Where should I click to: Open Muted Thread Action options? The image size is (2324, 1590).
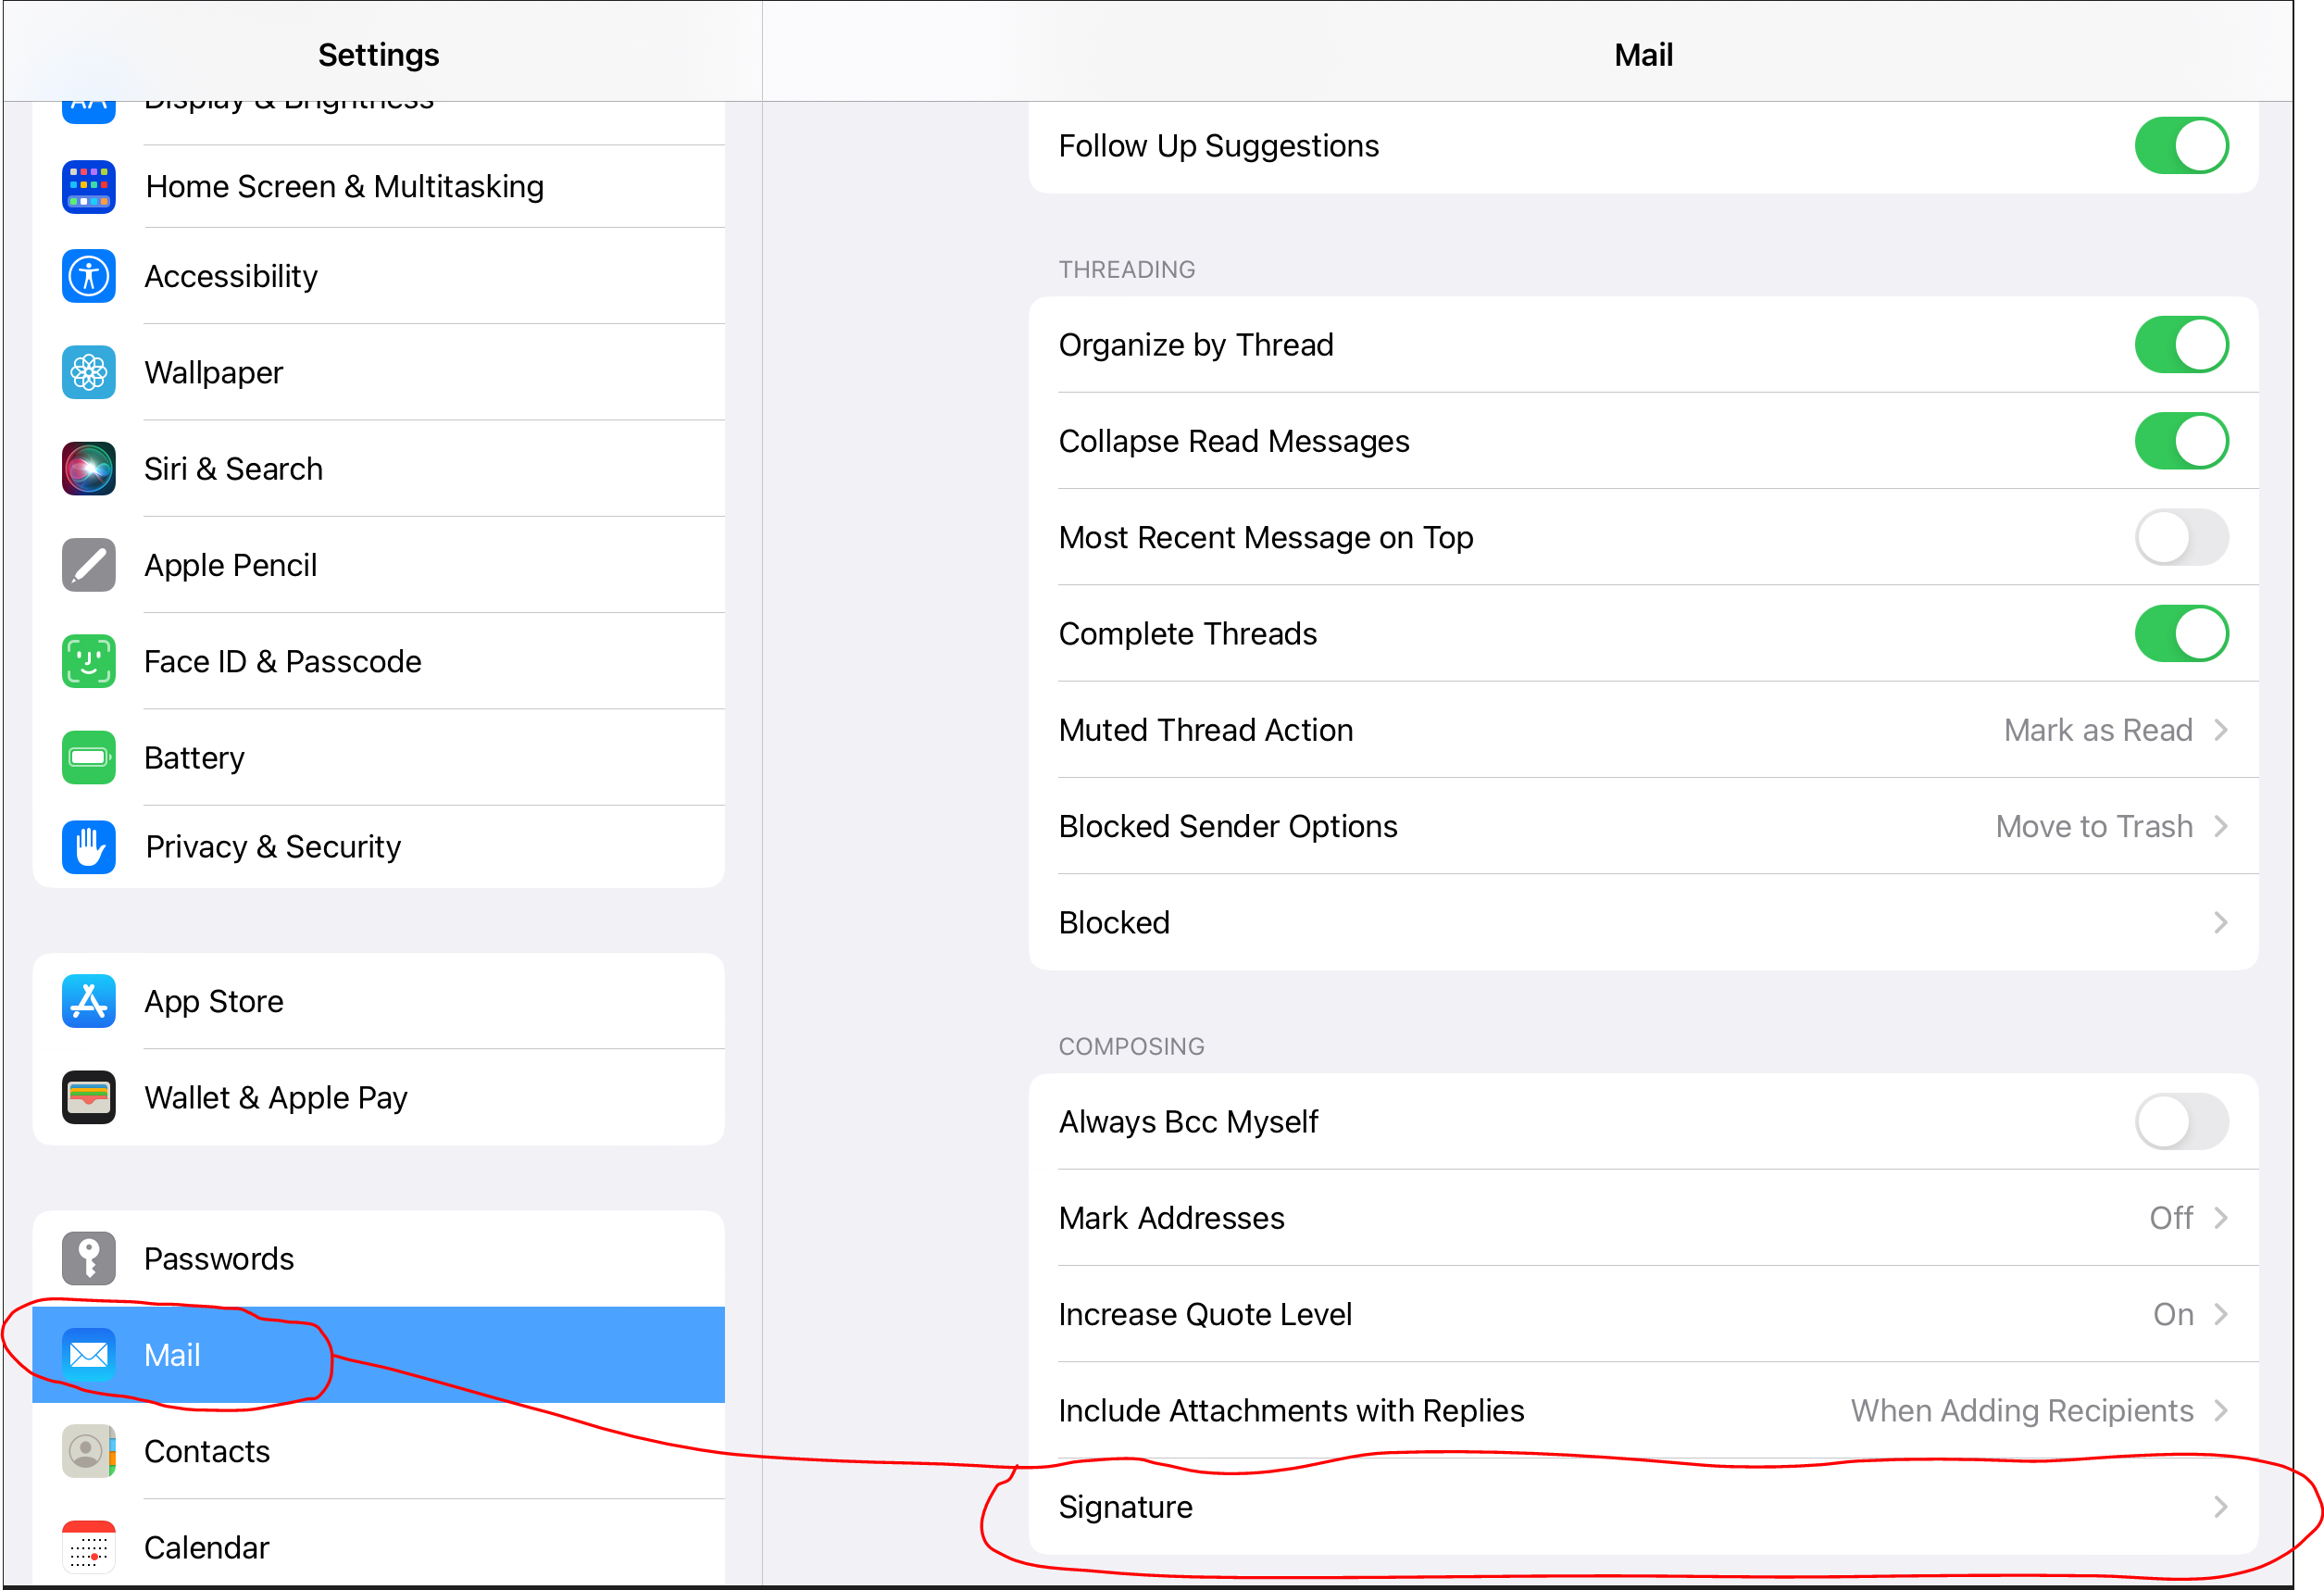1642,730
